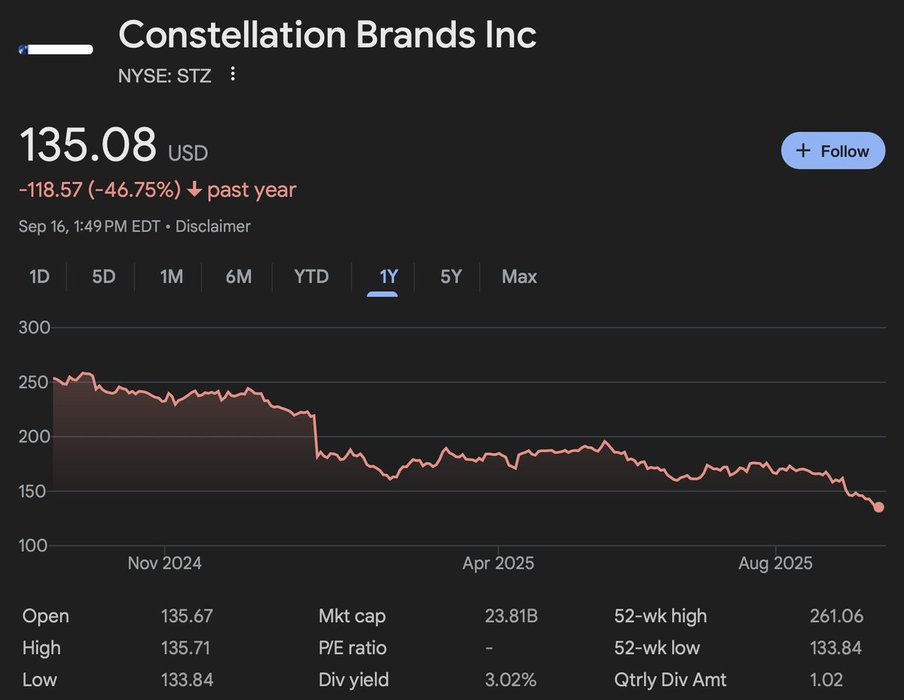Image resolution: width=904 pixels, height=700 pixels.
Task: Open the three-dot options menu beside NYSE: STZ
Action: [233, 74]
